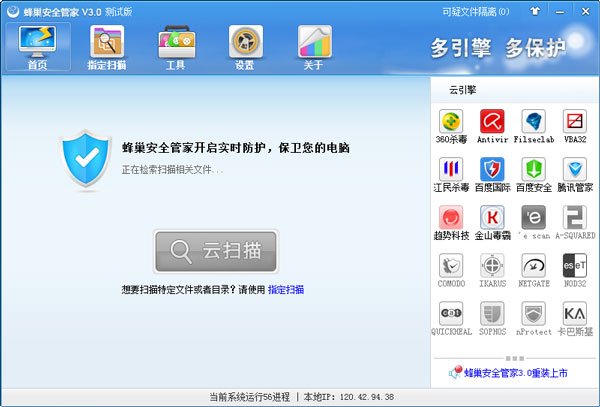Enable the nProtect engine icon
Screen dimensions: 600x407
tap(534, 314)
